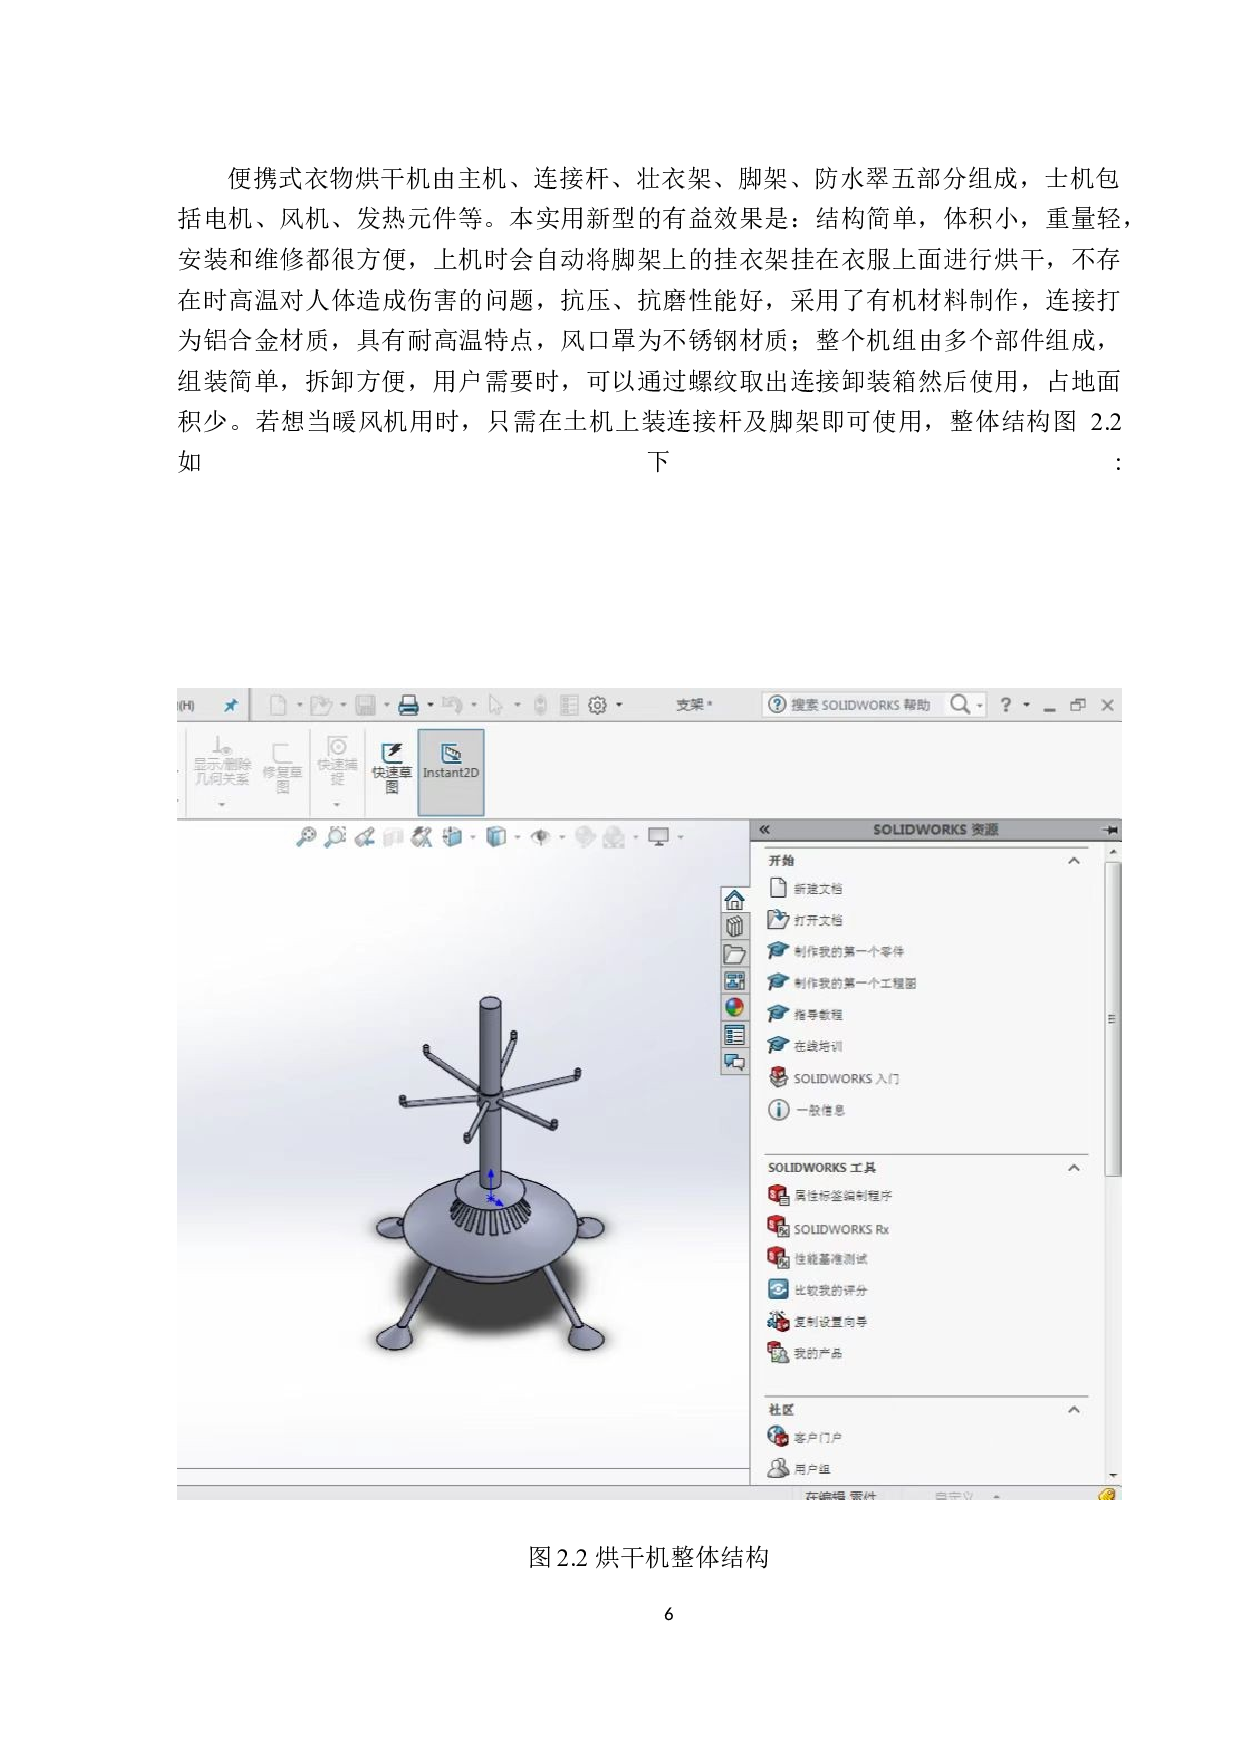The height and width of the screenshot is (1754, 1240).
Task: Open the Design Library tab icon
Action: [734, 927]
